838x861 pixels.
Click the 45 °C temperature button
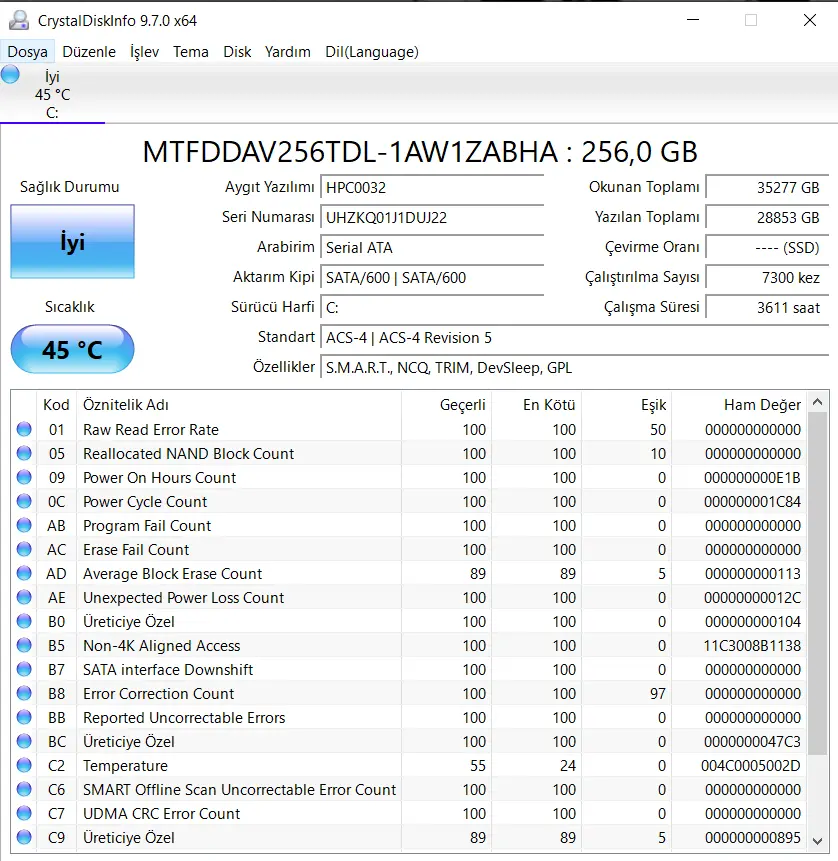pyautogui.click(x=72, y=349)
